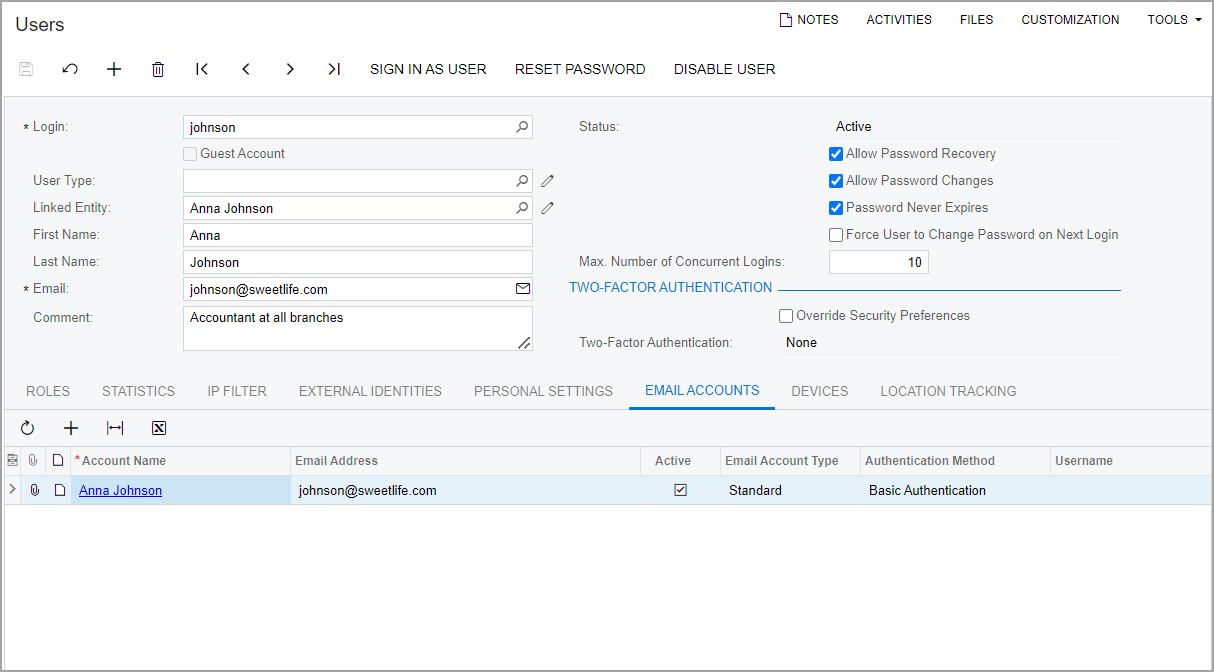Image resolution: width=1214 pixels, height=672 pixels.
Task: Click Max. Number of Concurrent Logins field
Action: 879,262
